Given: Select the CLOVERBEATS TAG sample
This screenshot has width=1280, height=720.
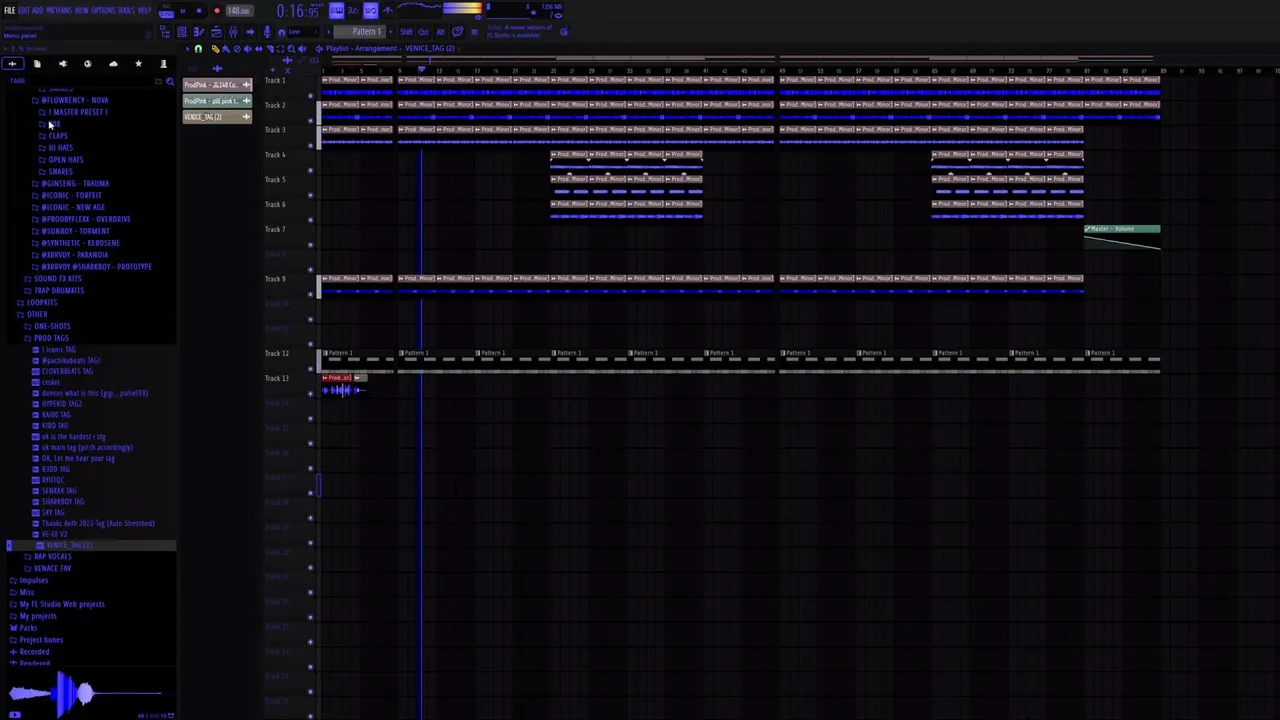Looking at the screenshot, I should click(x=62, y=371).
